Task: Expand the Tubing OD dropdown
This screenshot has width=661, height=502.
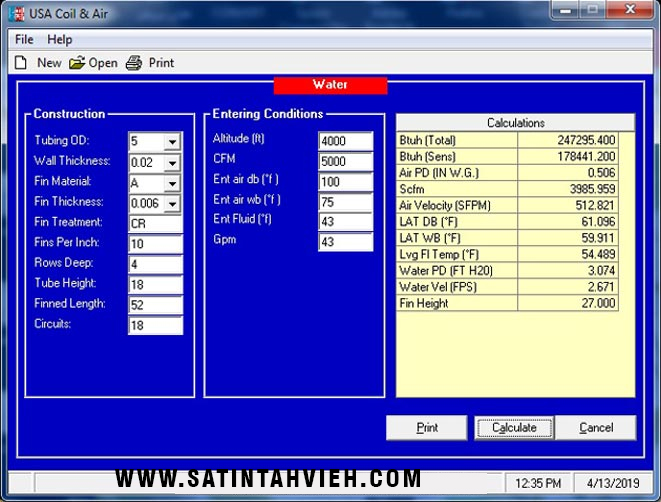Action: pos(171,142)
